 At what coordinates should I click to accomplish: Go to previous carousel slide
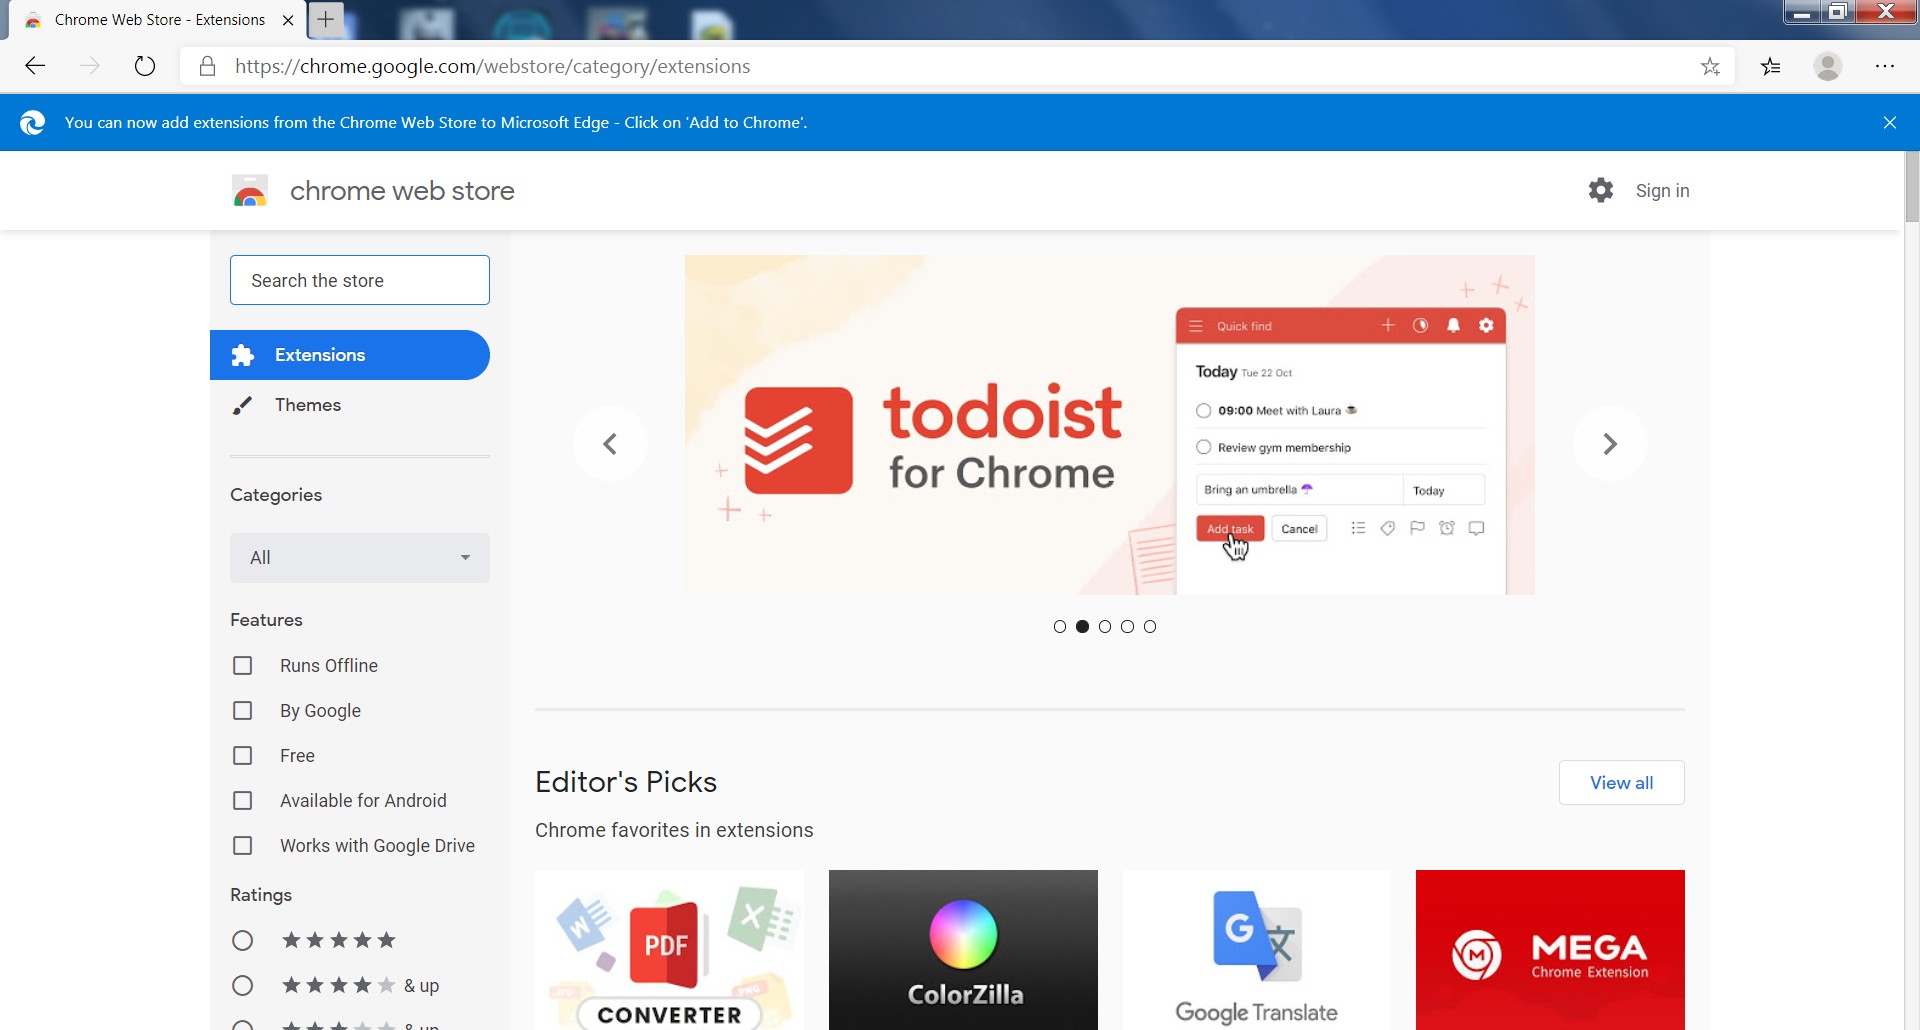[x=610, y=443]
